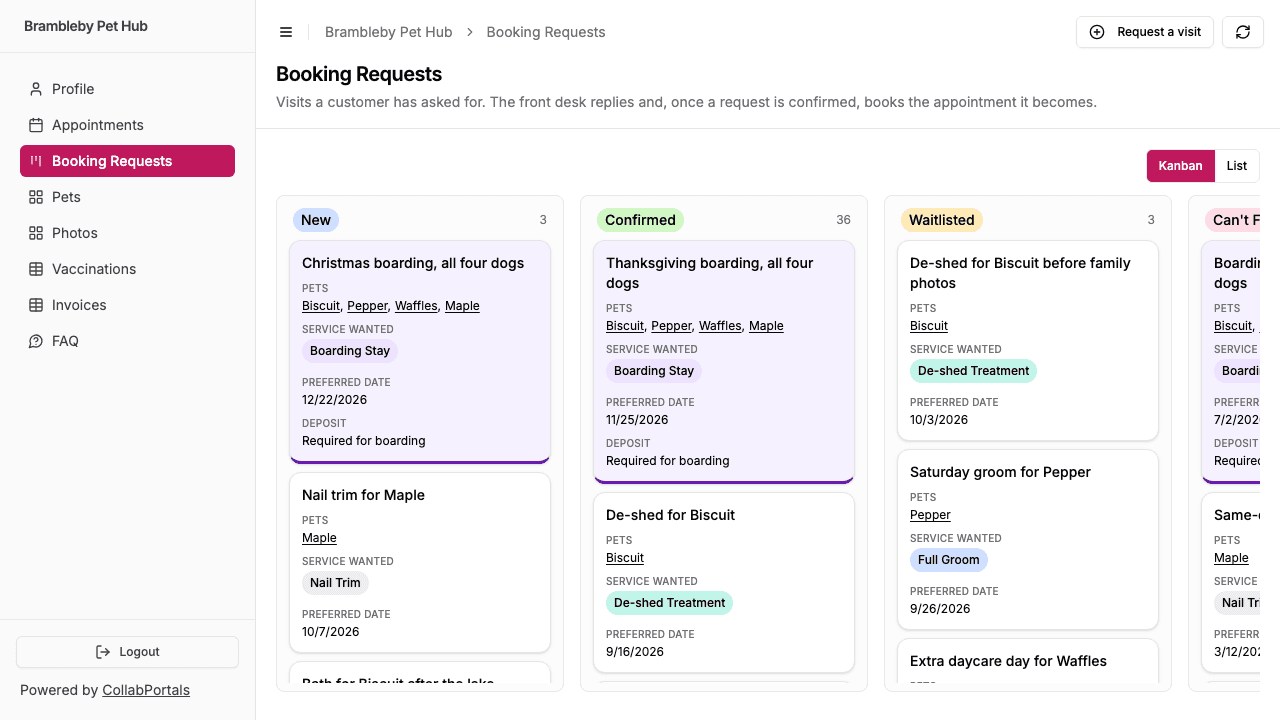This screenshot has height=720, width=1280.
Task: Navigate to Vaccinations
Action: coord(127,269)
